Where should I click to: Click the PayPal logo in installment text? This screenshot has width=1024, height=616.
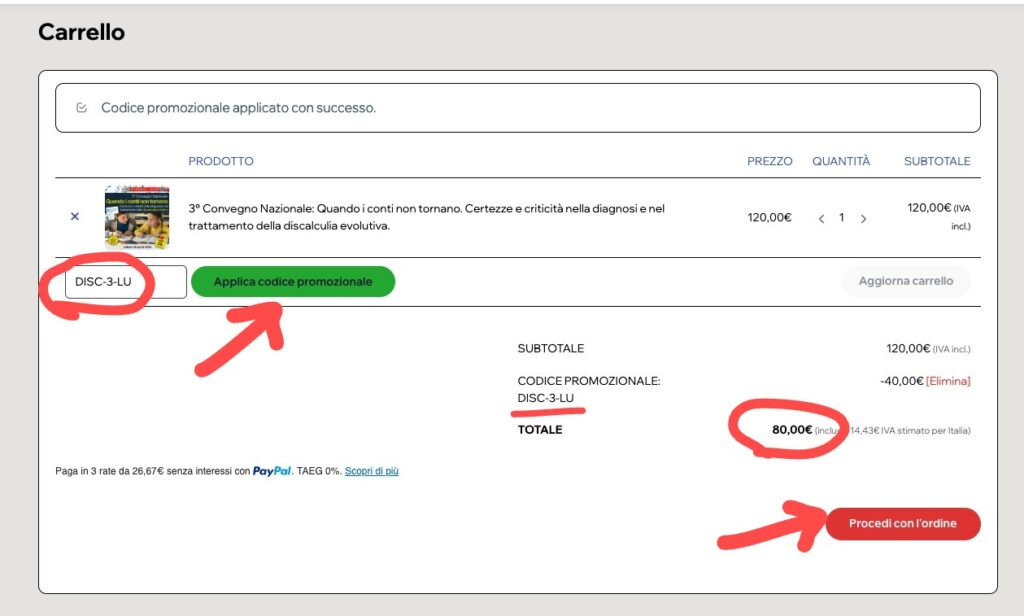pos(272,471)
